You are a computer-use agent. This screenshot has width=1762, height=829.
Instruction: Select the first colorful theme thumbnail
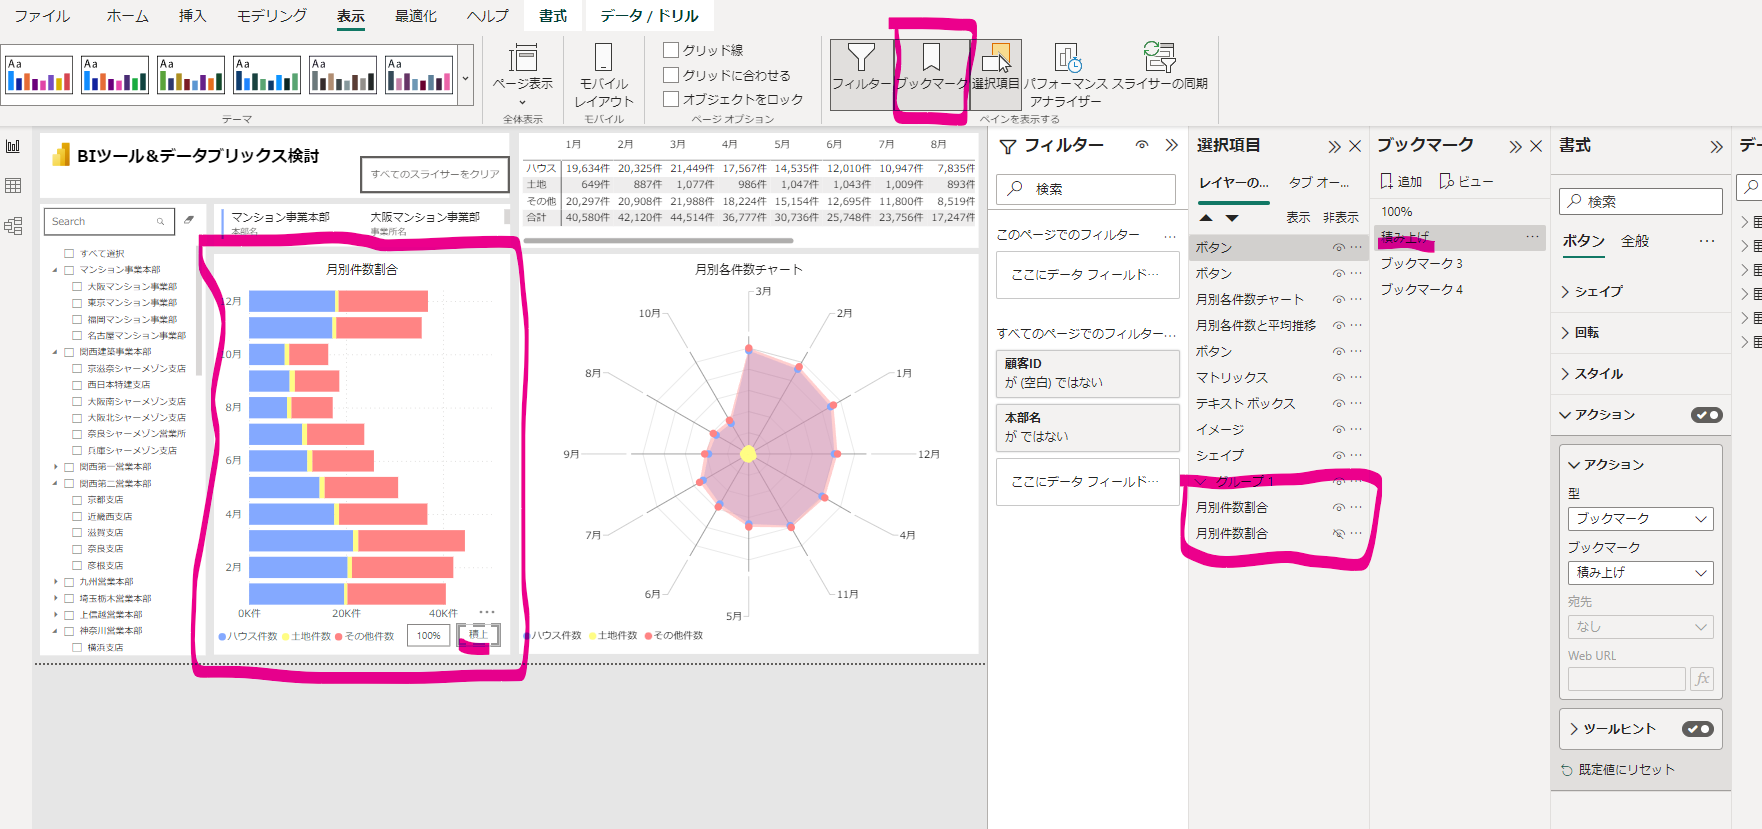pyautogui.click(x=39, y=75)
